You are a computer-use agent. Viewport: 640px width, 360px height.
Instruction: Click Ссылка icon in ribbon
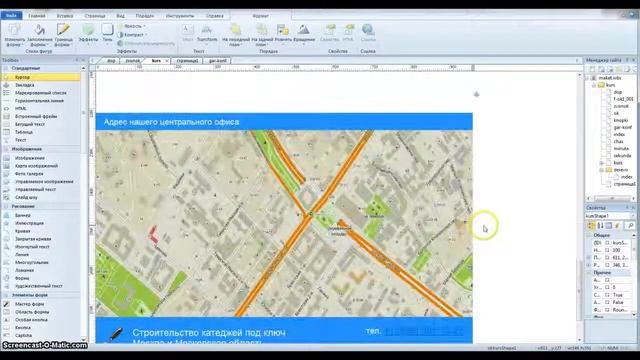coord(368,33)
